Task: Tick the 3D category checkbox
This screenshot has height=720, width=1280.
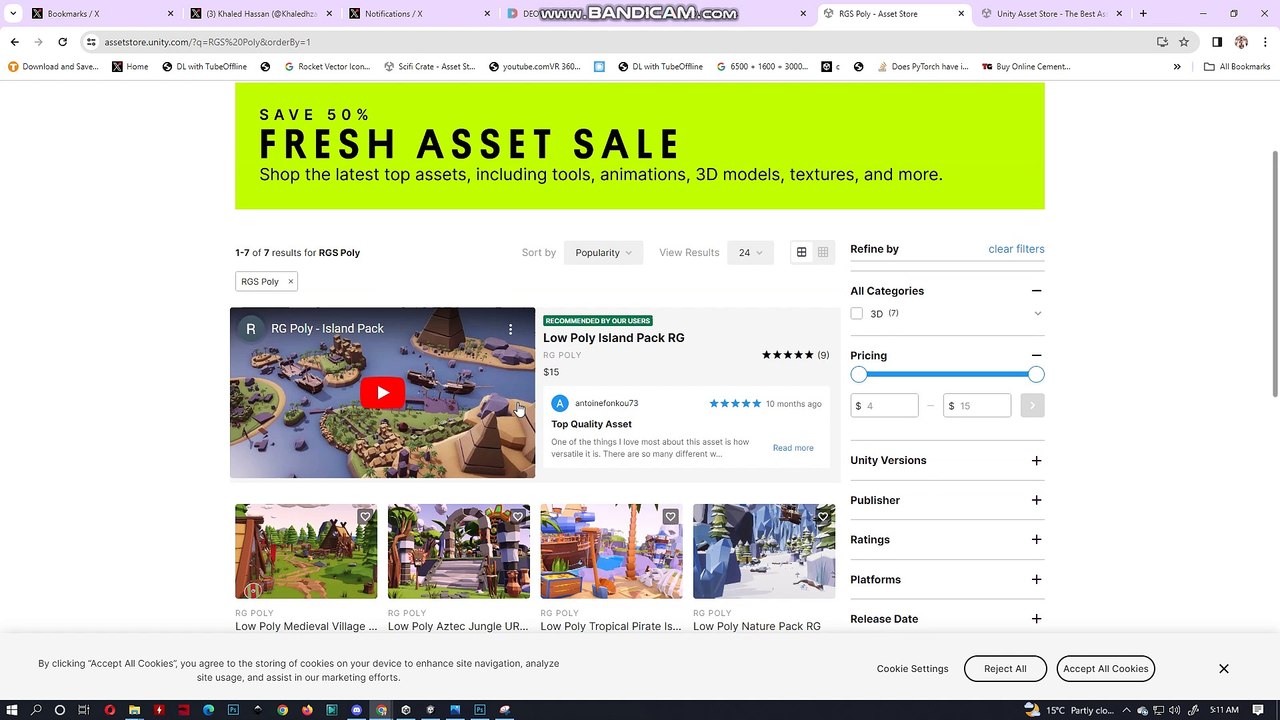Action: click(x=857, y=314)
